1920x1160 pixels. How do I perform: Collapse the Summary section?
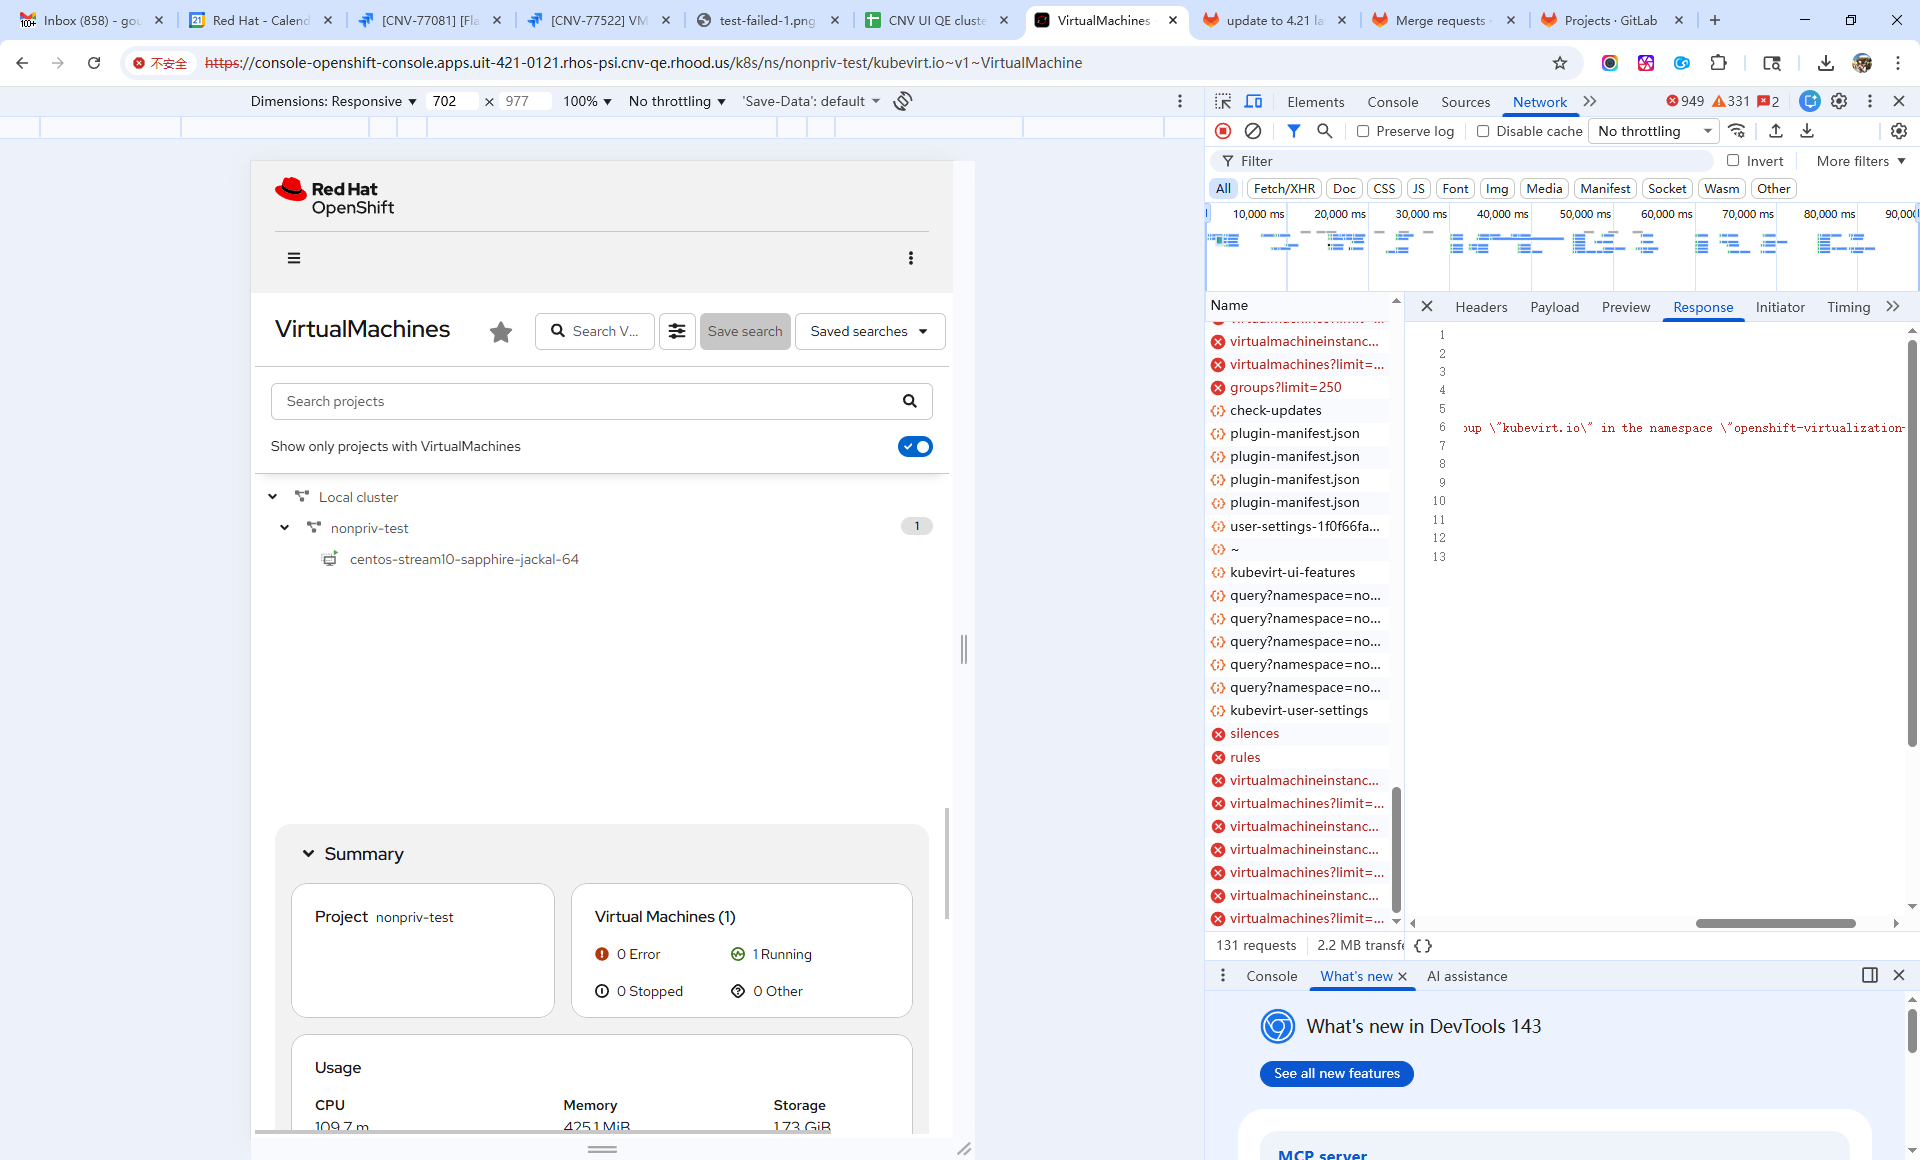(x=309, y=854)
